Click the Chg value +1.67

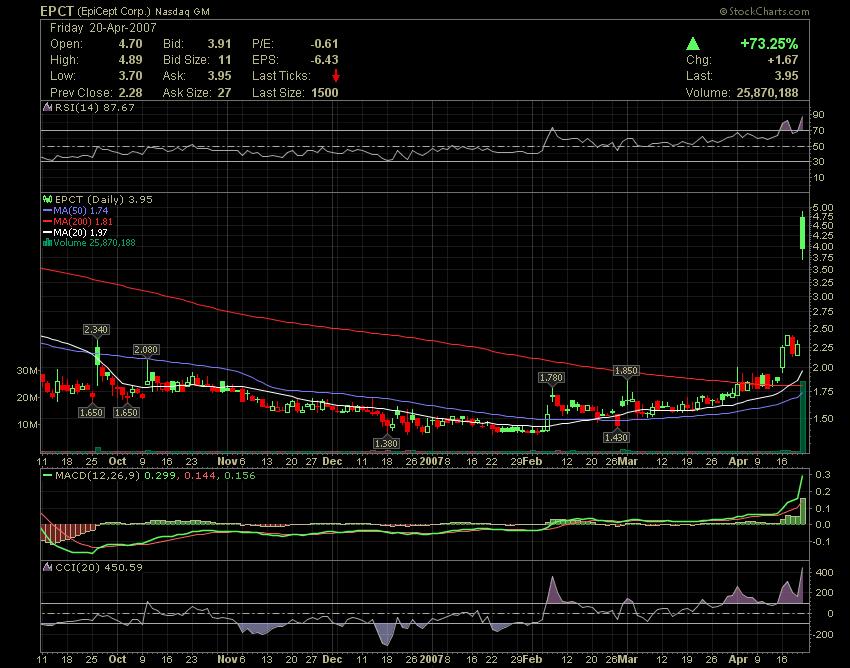[783, 60]
